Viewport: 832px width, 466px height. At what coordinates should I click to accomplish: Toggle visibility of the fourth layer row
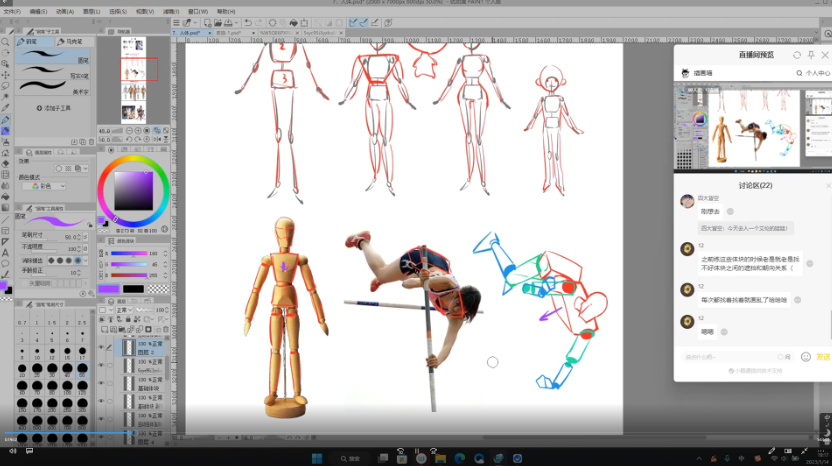[x=101, y=401]
